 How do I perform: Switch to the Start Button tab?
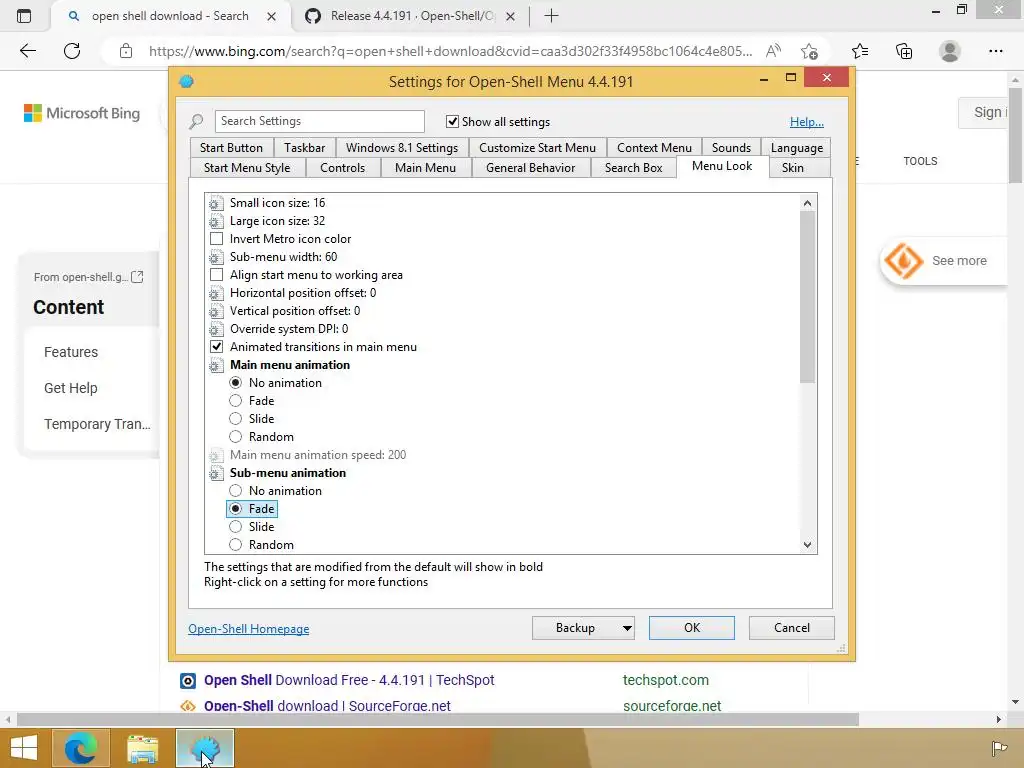click(x=231, y=148)
